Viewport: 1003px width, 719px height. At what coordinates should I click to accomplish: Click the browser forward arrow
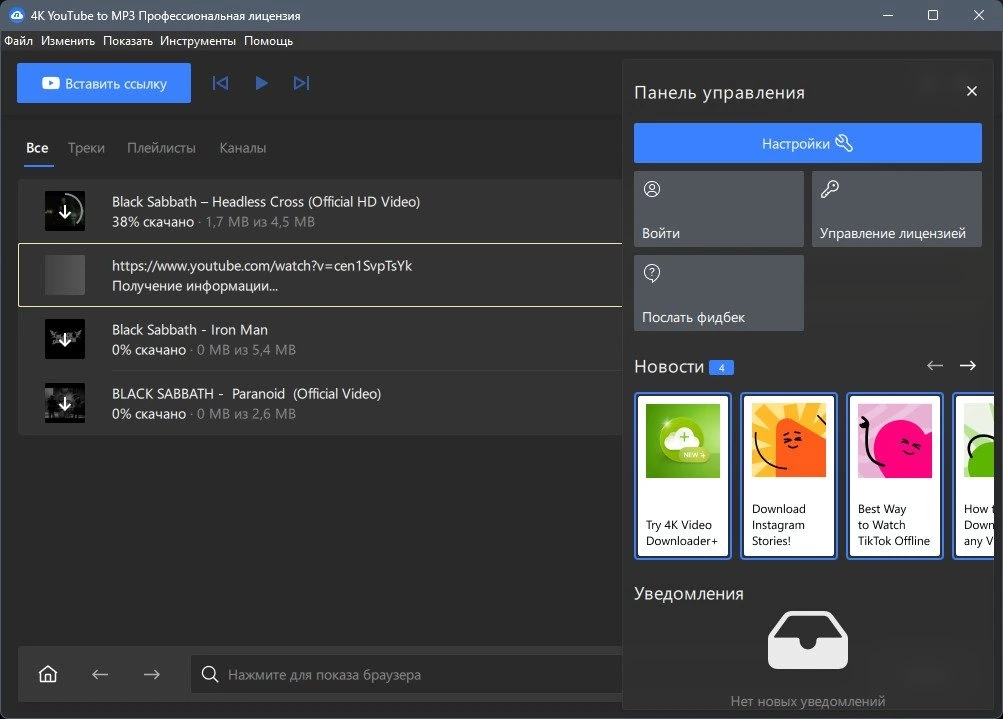tap(152, 674)
